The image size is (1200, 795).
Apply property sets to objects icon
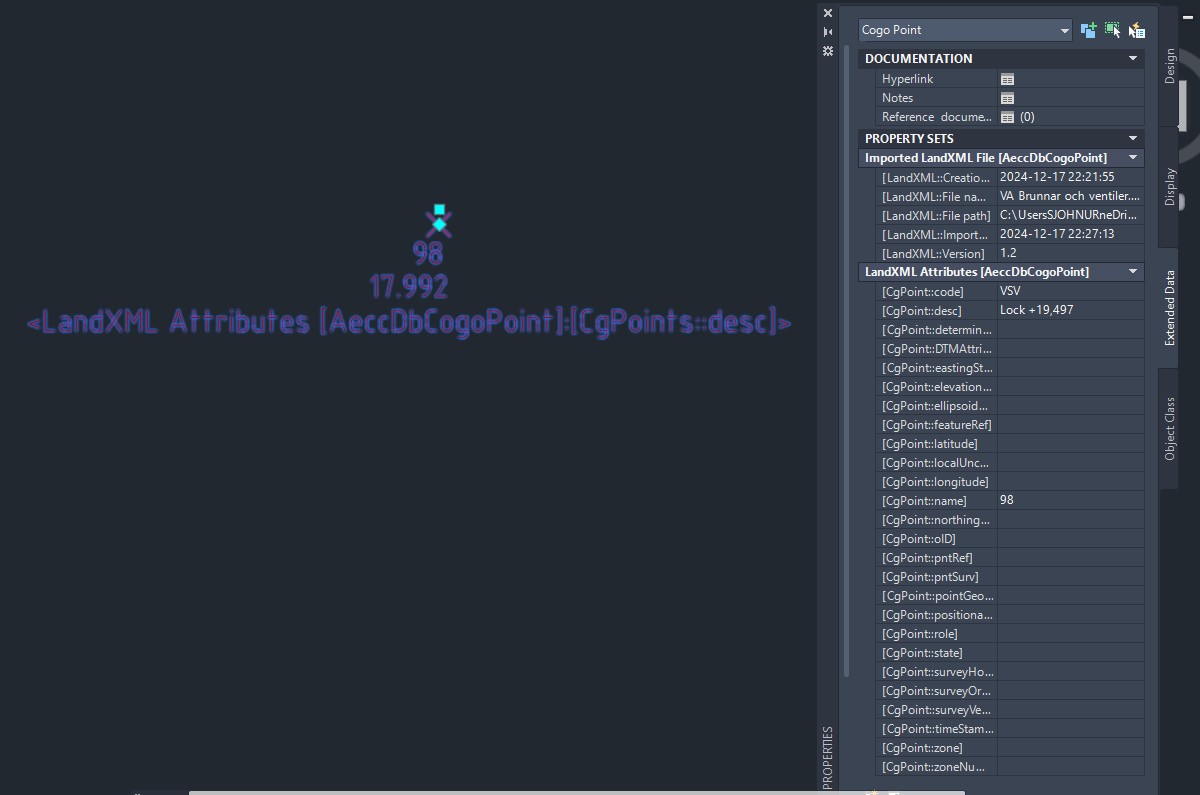coord(1137,30)
